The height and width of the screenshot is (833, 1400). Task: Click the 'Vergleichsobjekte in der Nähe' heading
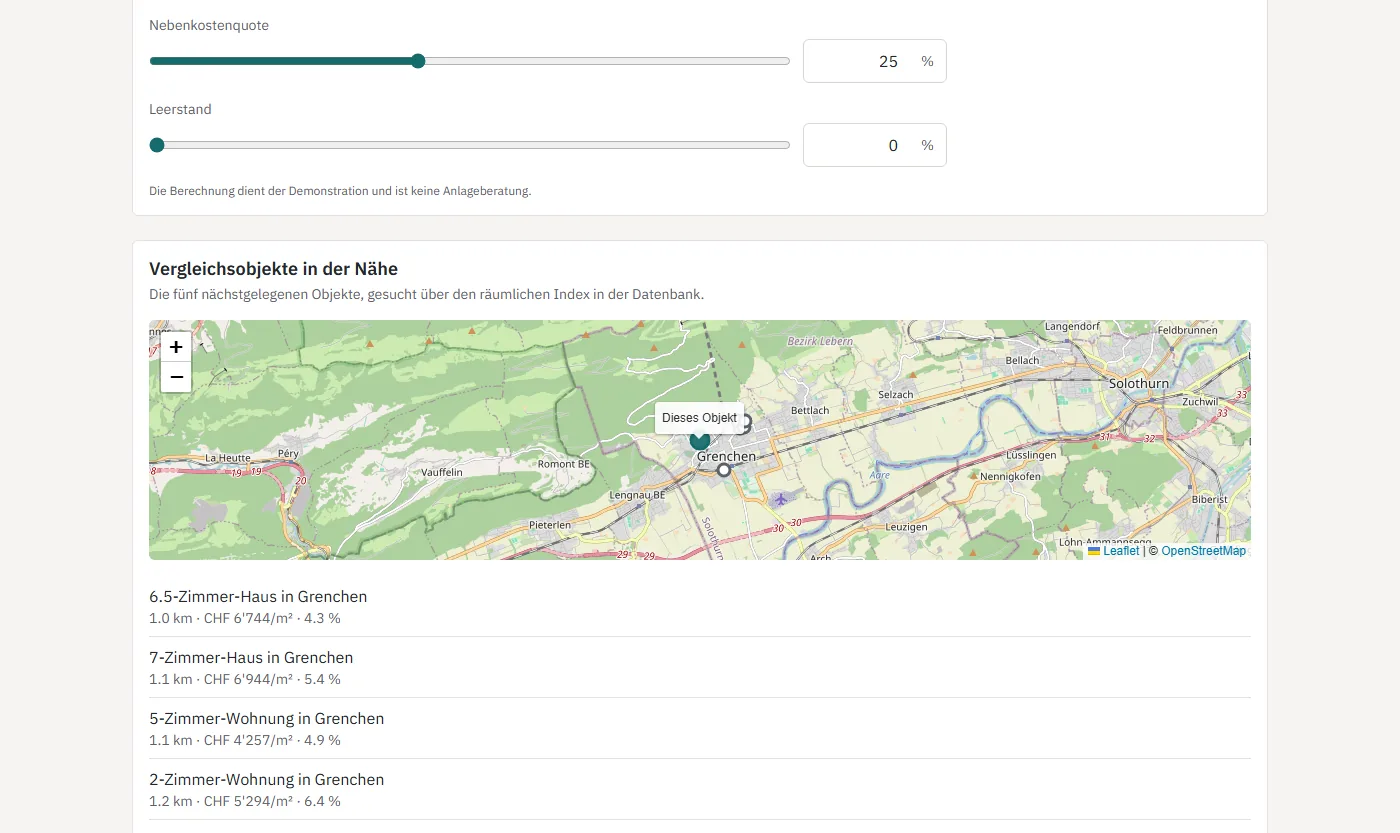point(273,269)
